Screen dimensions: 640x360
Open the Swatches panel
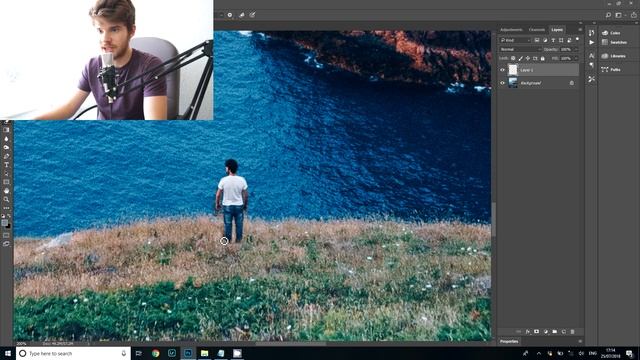pyautogui.click(x=614, y=42)
